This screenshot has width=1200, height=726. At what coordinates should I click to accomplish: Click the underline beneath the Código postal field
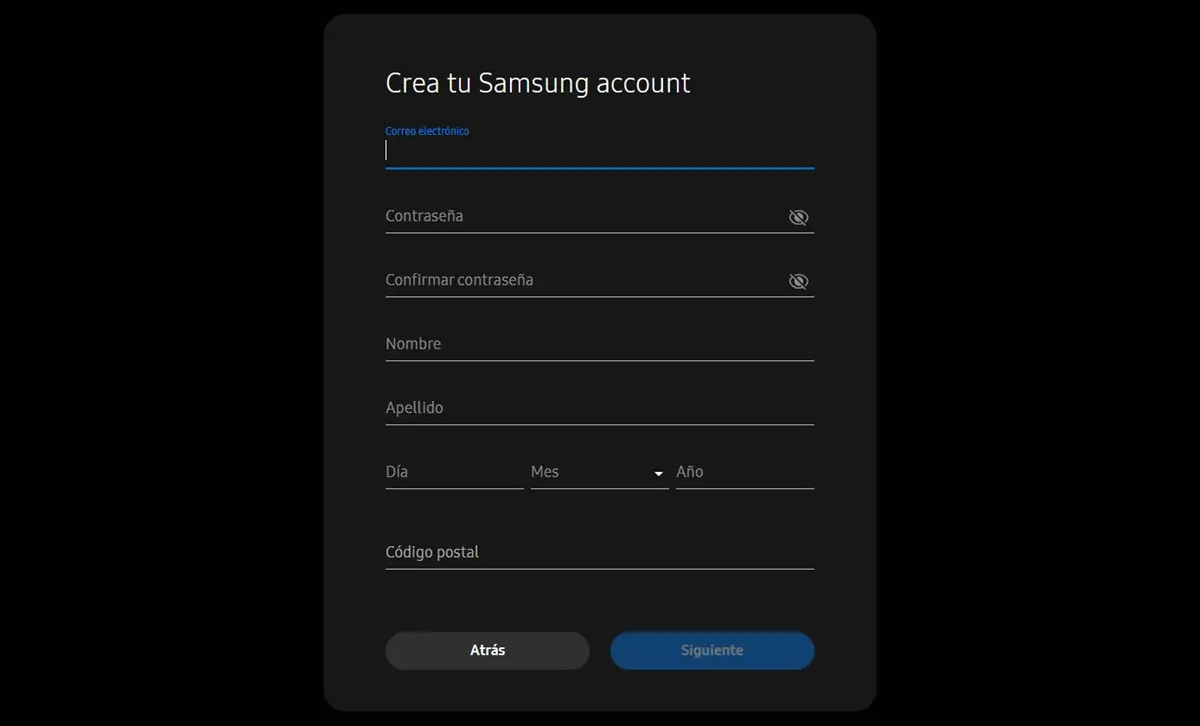click(x=598, y=569)
